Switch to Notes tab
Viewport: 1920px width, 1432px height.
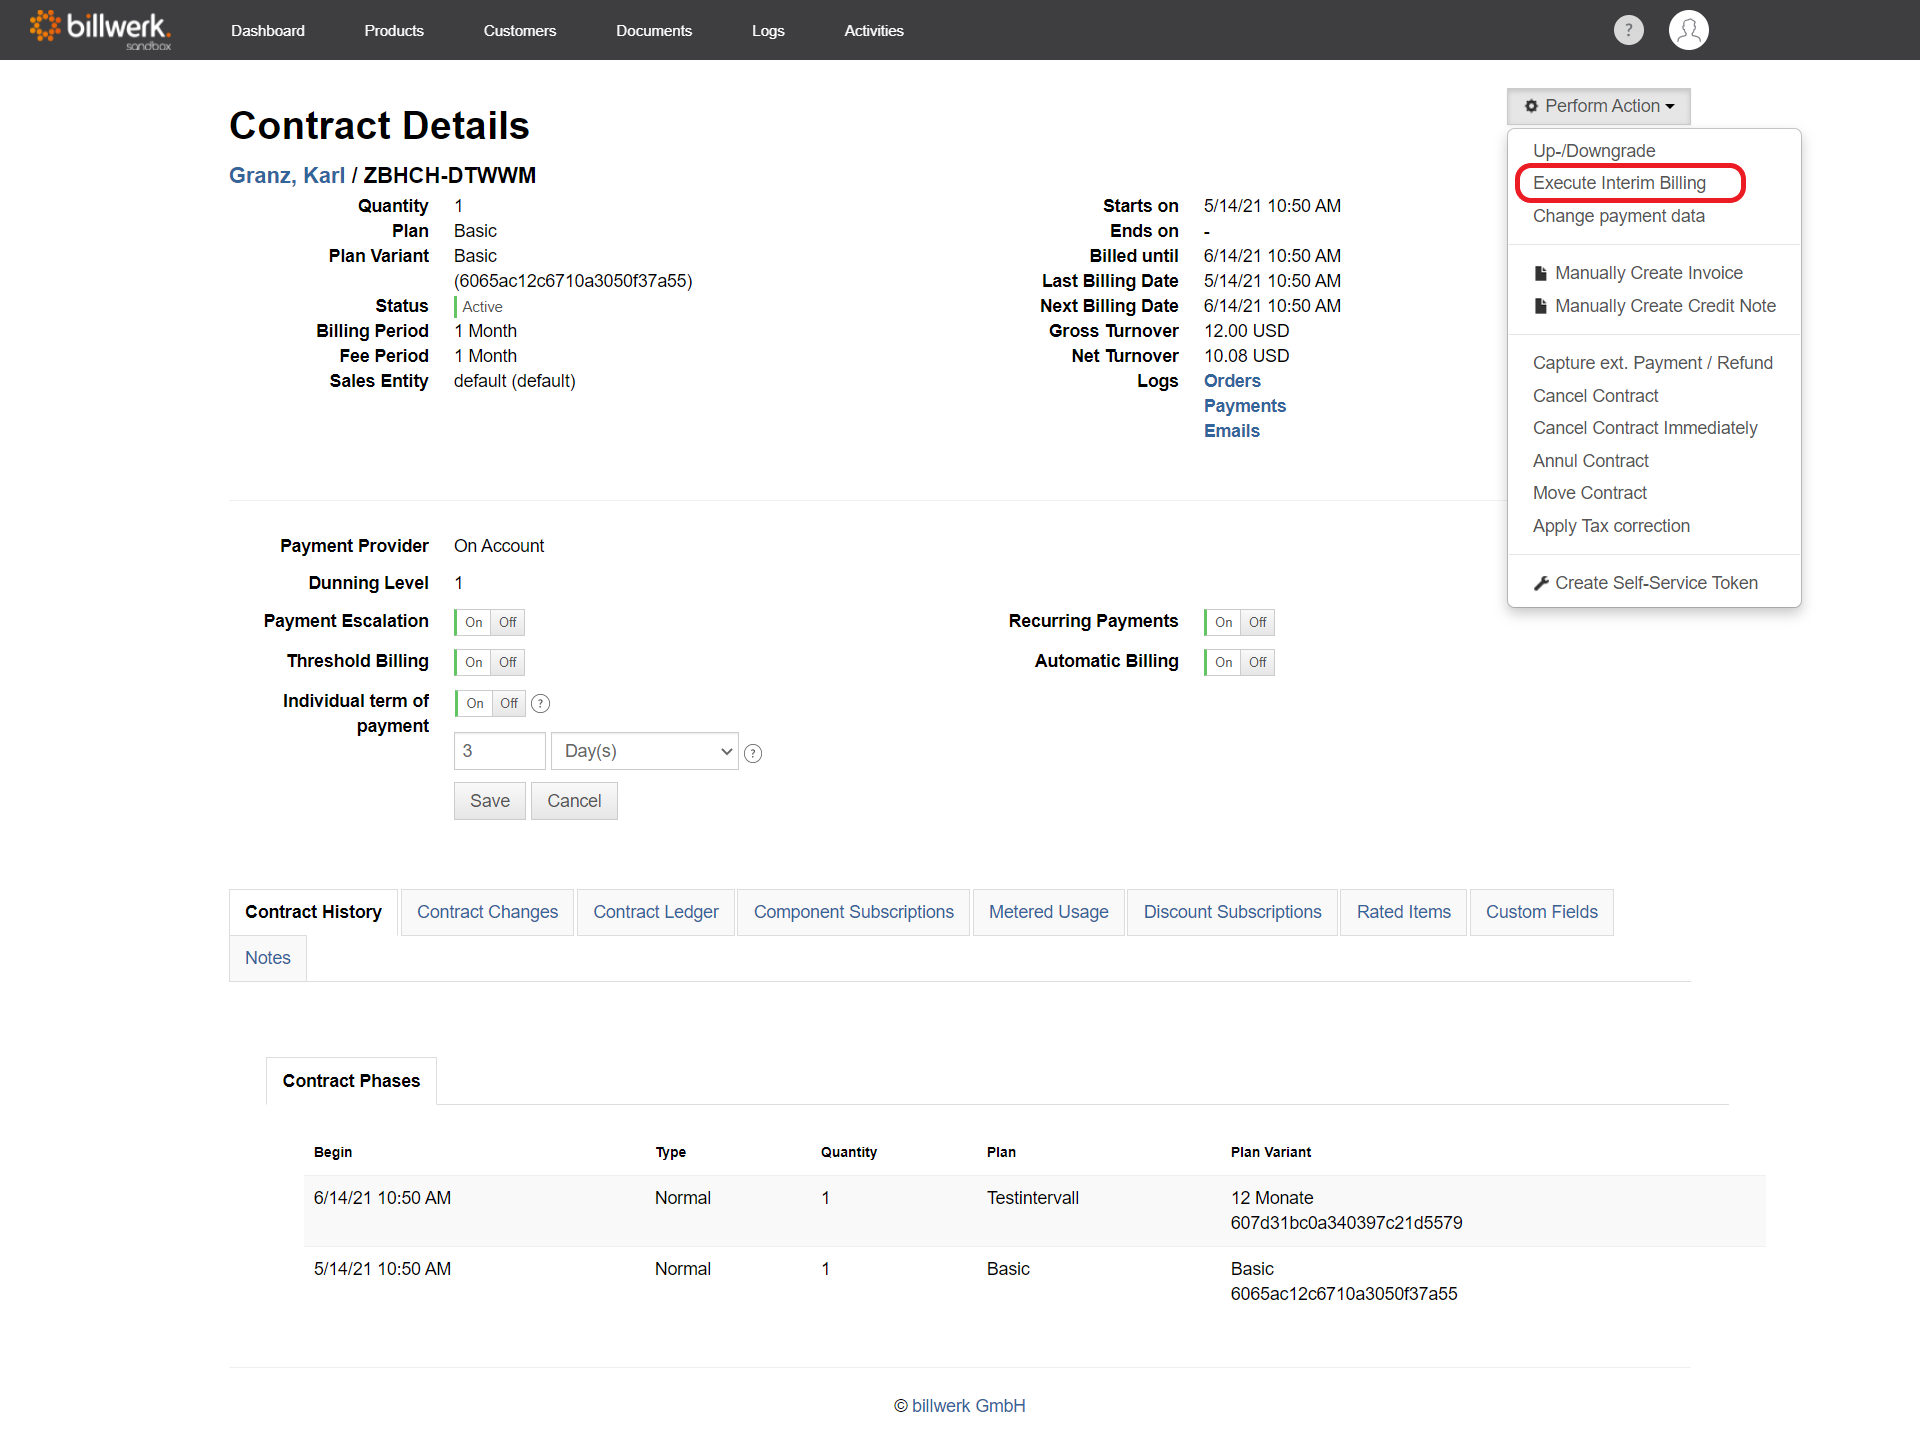[x=268, y=958]
